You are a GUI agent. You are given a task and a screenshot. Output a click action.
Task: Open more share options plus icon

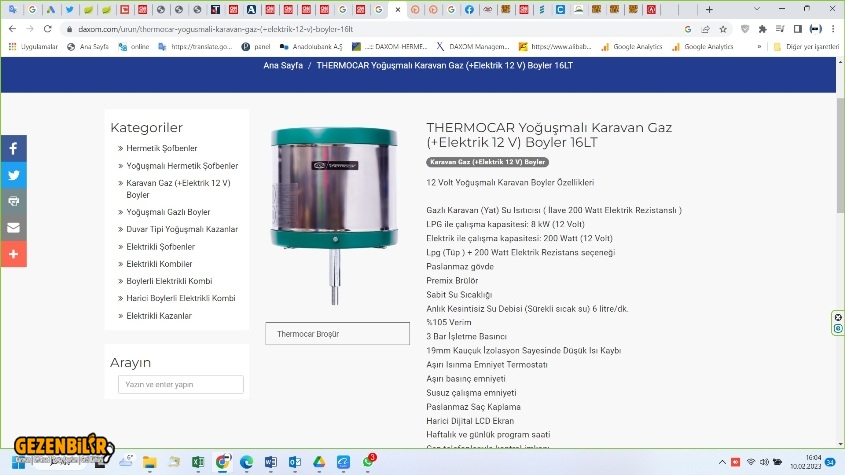point(13,254)
